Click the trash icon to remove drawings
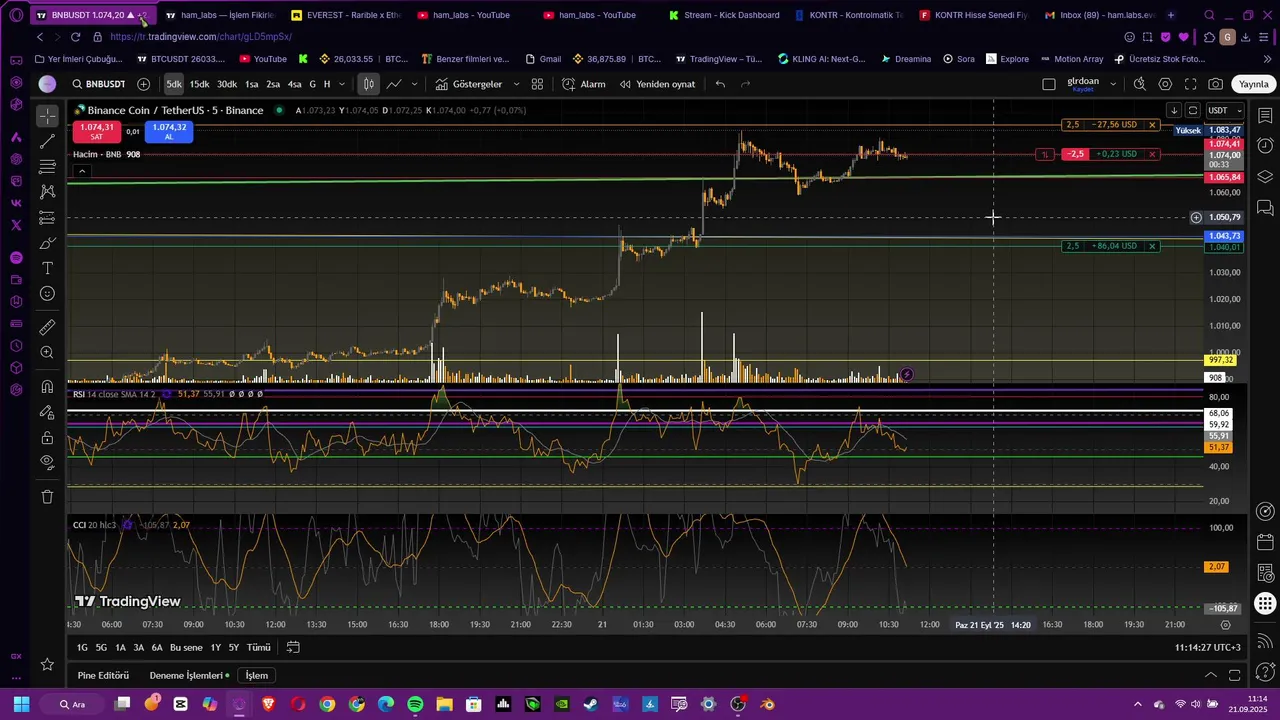The image size is (1280, 720). click(x=47, y=496)
